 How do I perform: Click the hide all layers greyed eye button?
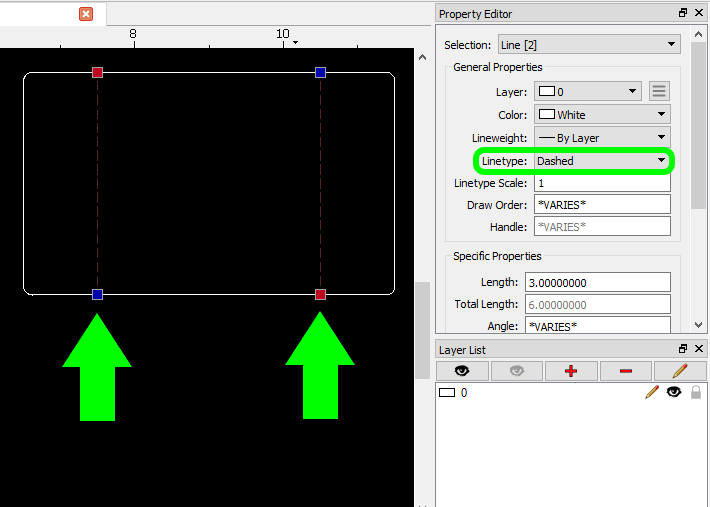point(517,371)
